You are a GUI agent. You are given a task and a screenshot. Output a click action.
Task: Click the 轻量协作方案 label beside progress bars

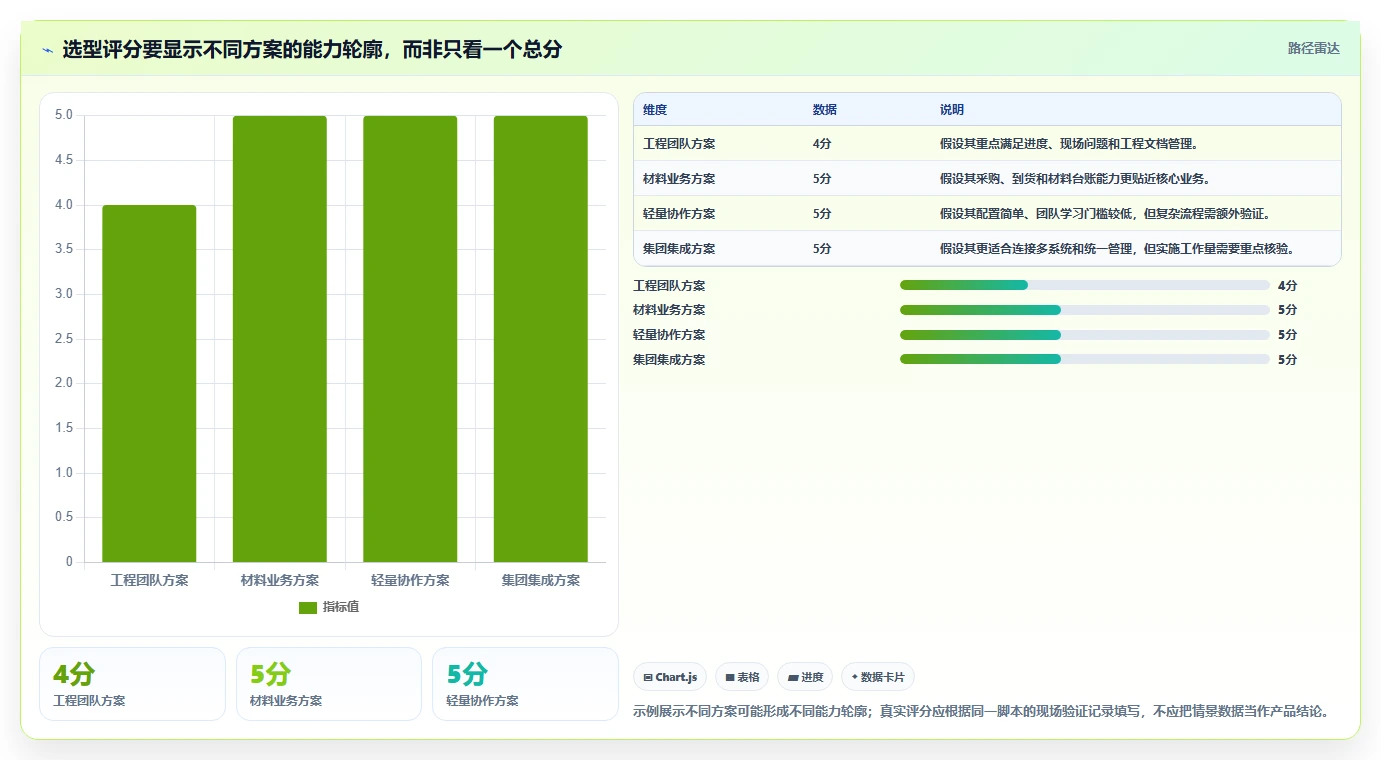(669, 335)
